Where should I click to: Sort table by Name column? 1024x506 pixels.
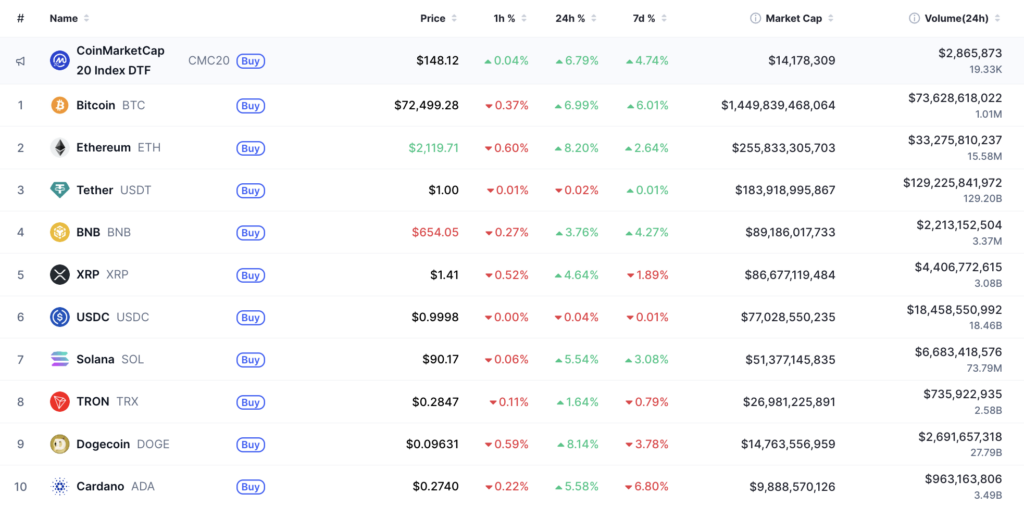70,18
